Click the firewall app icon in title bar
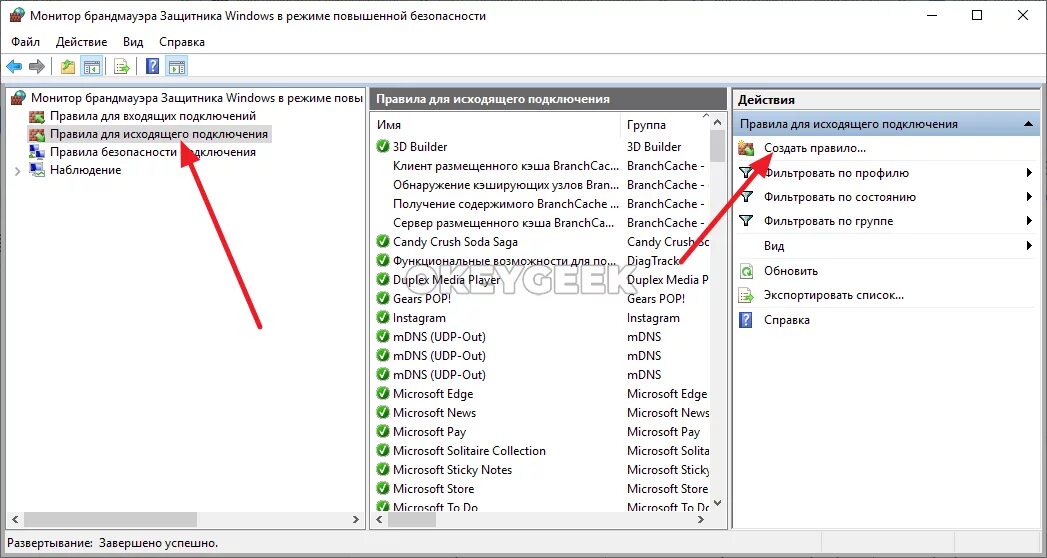This screenshot has width=1047, height=558. [x=16, y=15]
